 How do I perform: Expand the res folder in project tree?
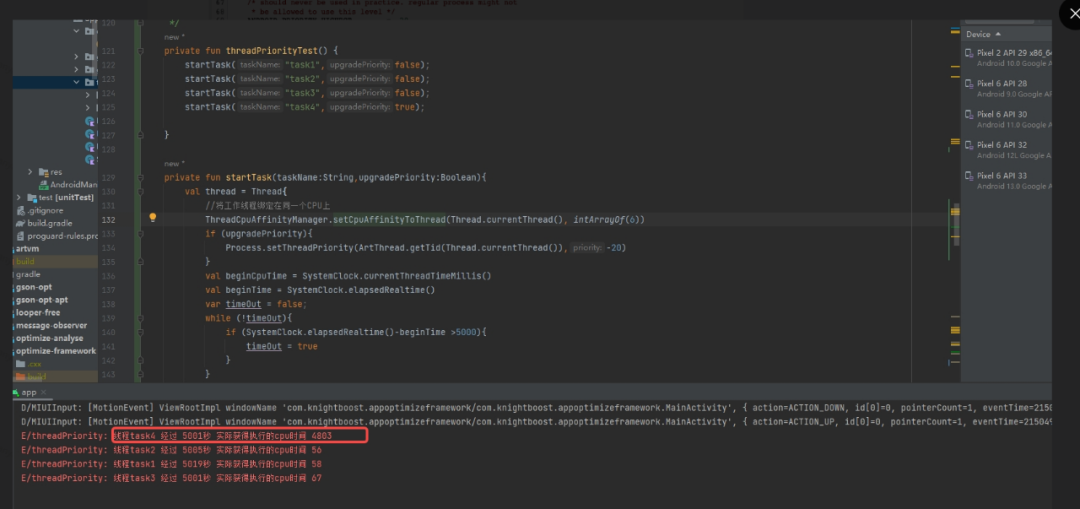click(31, 172)
